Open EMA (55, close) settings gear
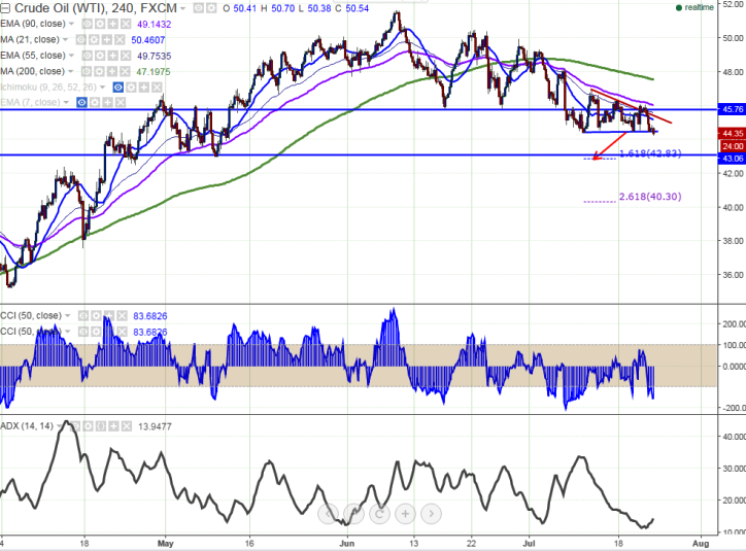The width and height of the screenshot is (746, 551). (100, 56)
